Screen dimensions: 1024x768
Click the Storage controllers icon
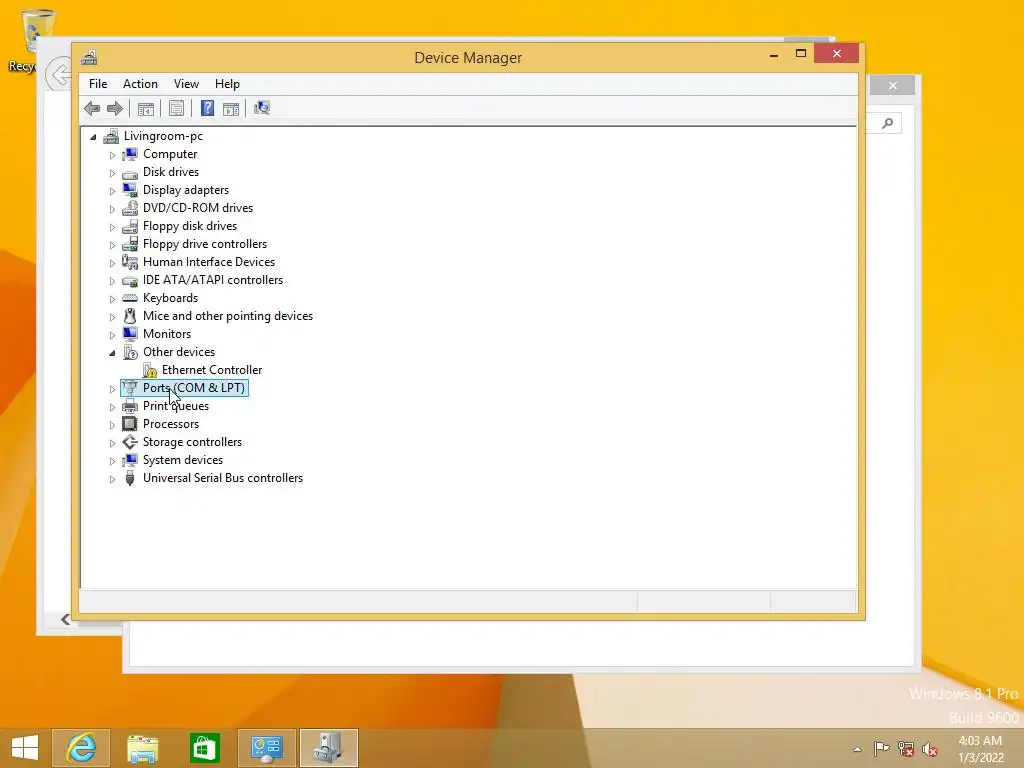(x=130, y=442)
